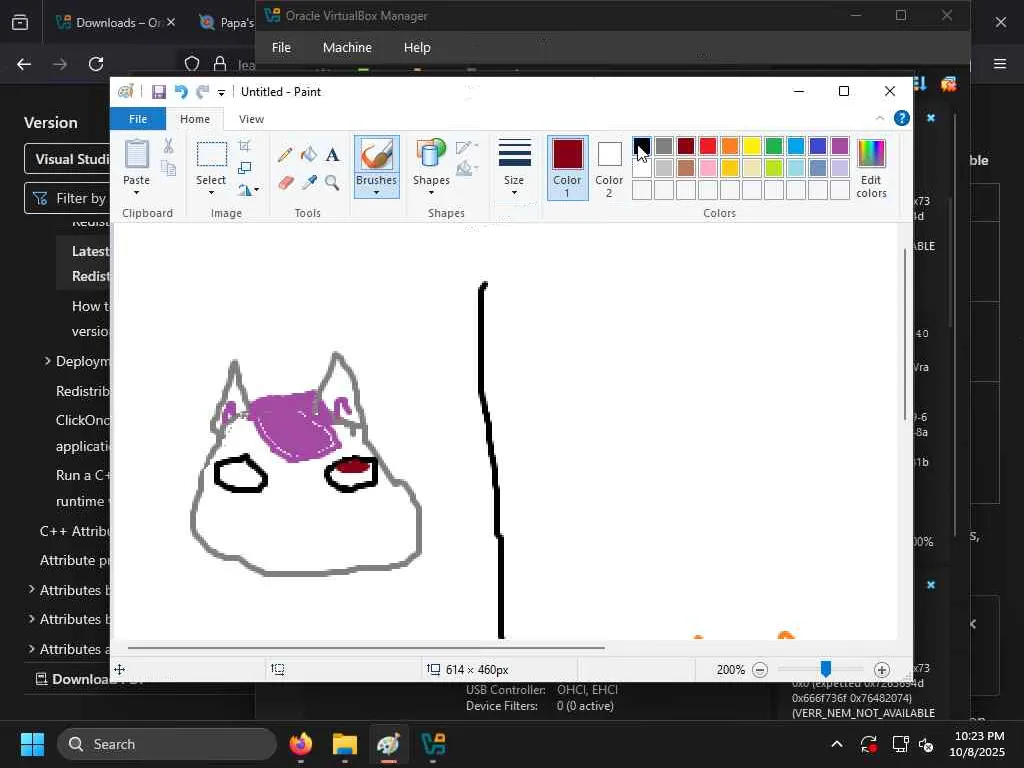Select the Eraser tool in Paint
1024x768 pixels.
285,182
